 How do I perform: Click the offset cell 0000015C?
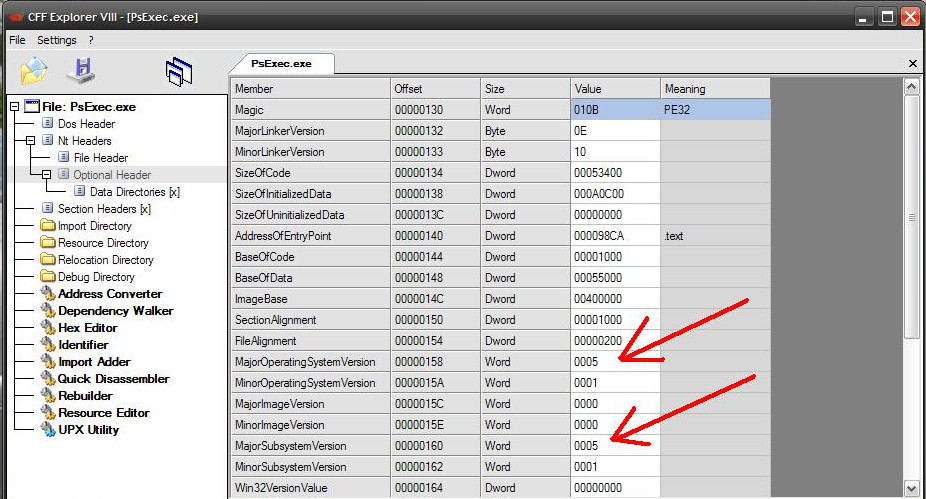pyautogui.click(x=435, y=404)
